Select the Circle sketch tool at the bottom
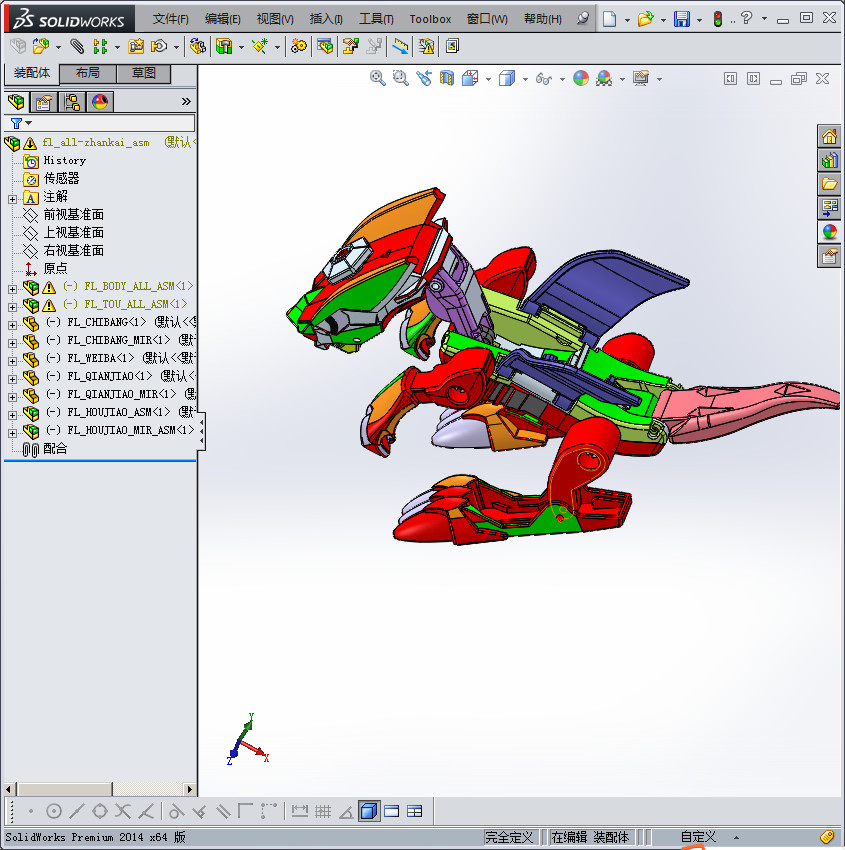Image resolution: width=845 pixels, height=850 pixels. click(x=54, y=811)
